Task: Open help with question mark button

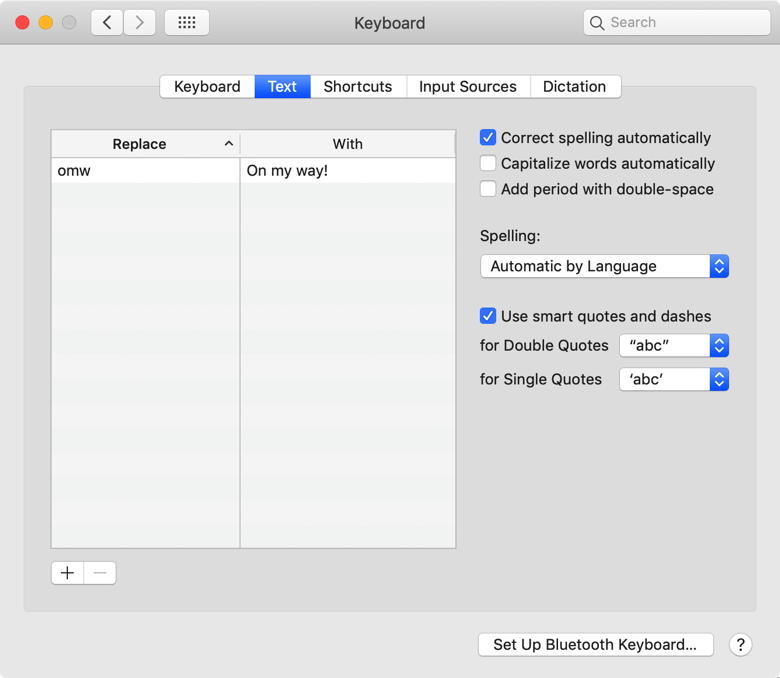Action: point(740,645)
